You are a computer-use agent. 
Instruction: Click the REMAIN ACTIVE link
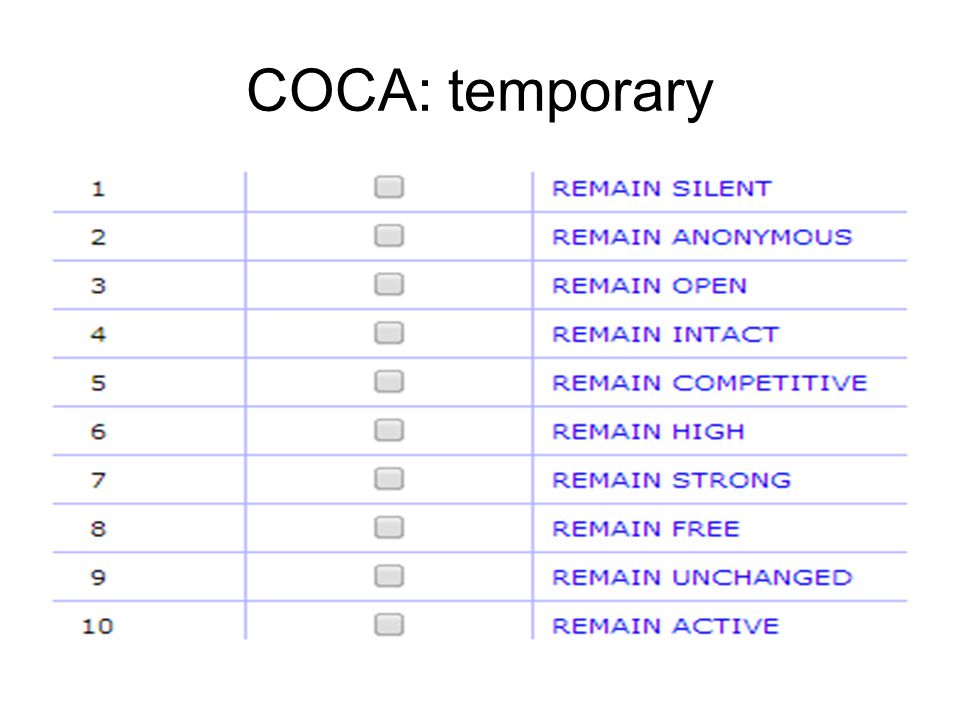[x=666, y=626]
